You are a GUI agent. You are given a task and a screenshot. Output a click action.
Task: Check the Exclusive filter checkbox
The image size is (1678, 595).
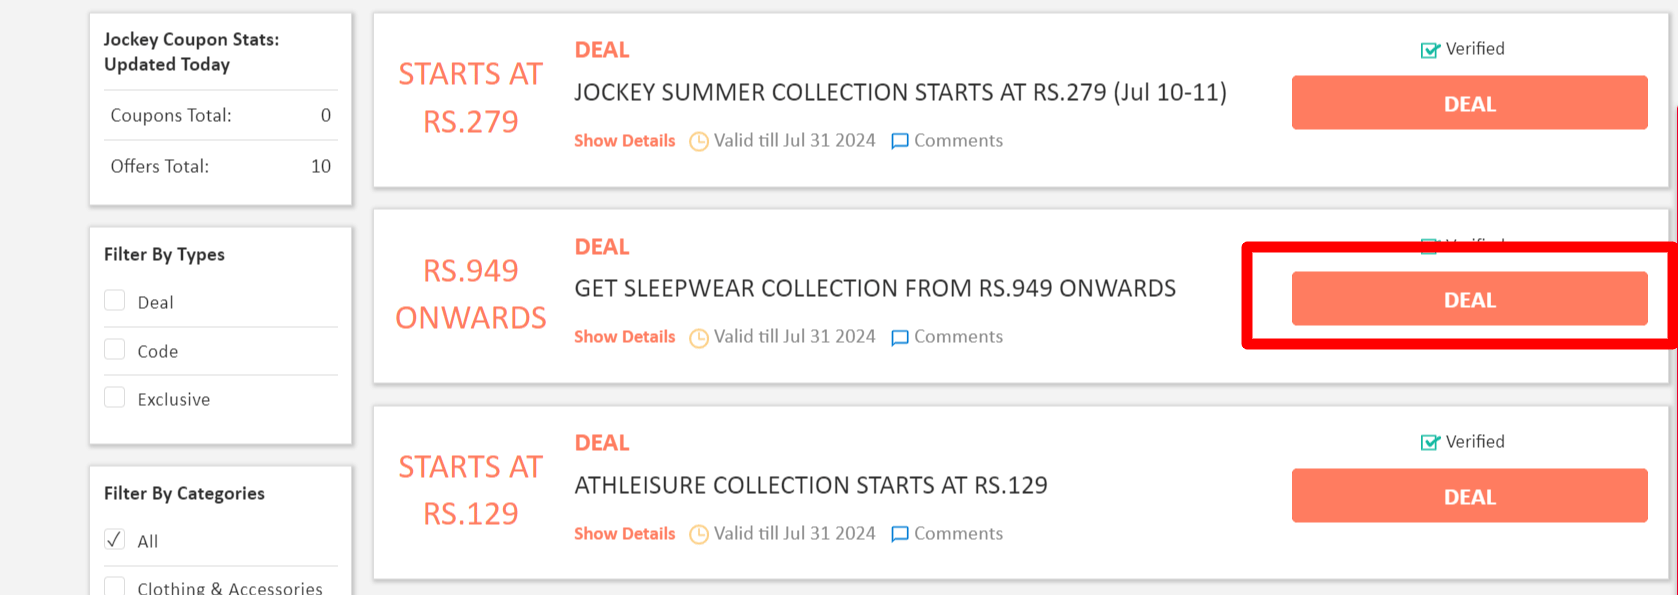click(115, 398)
